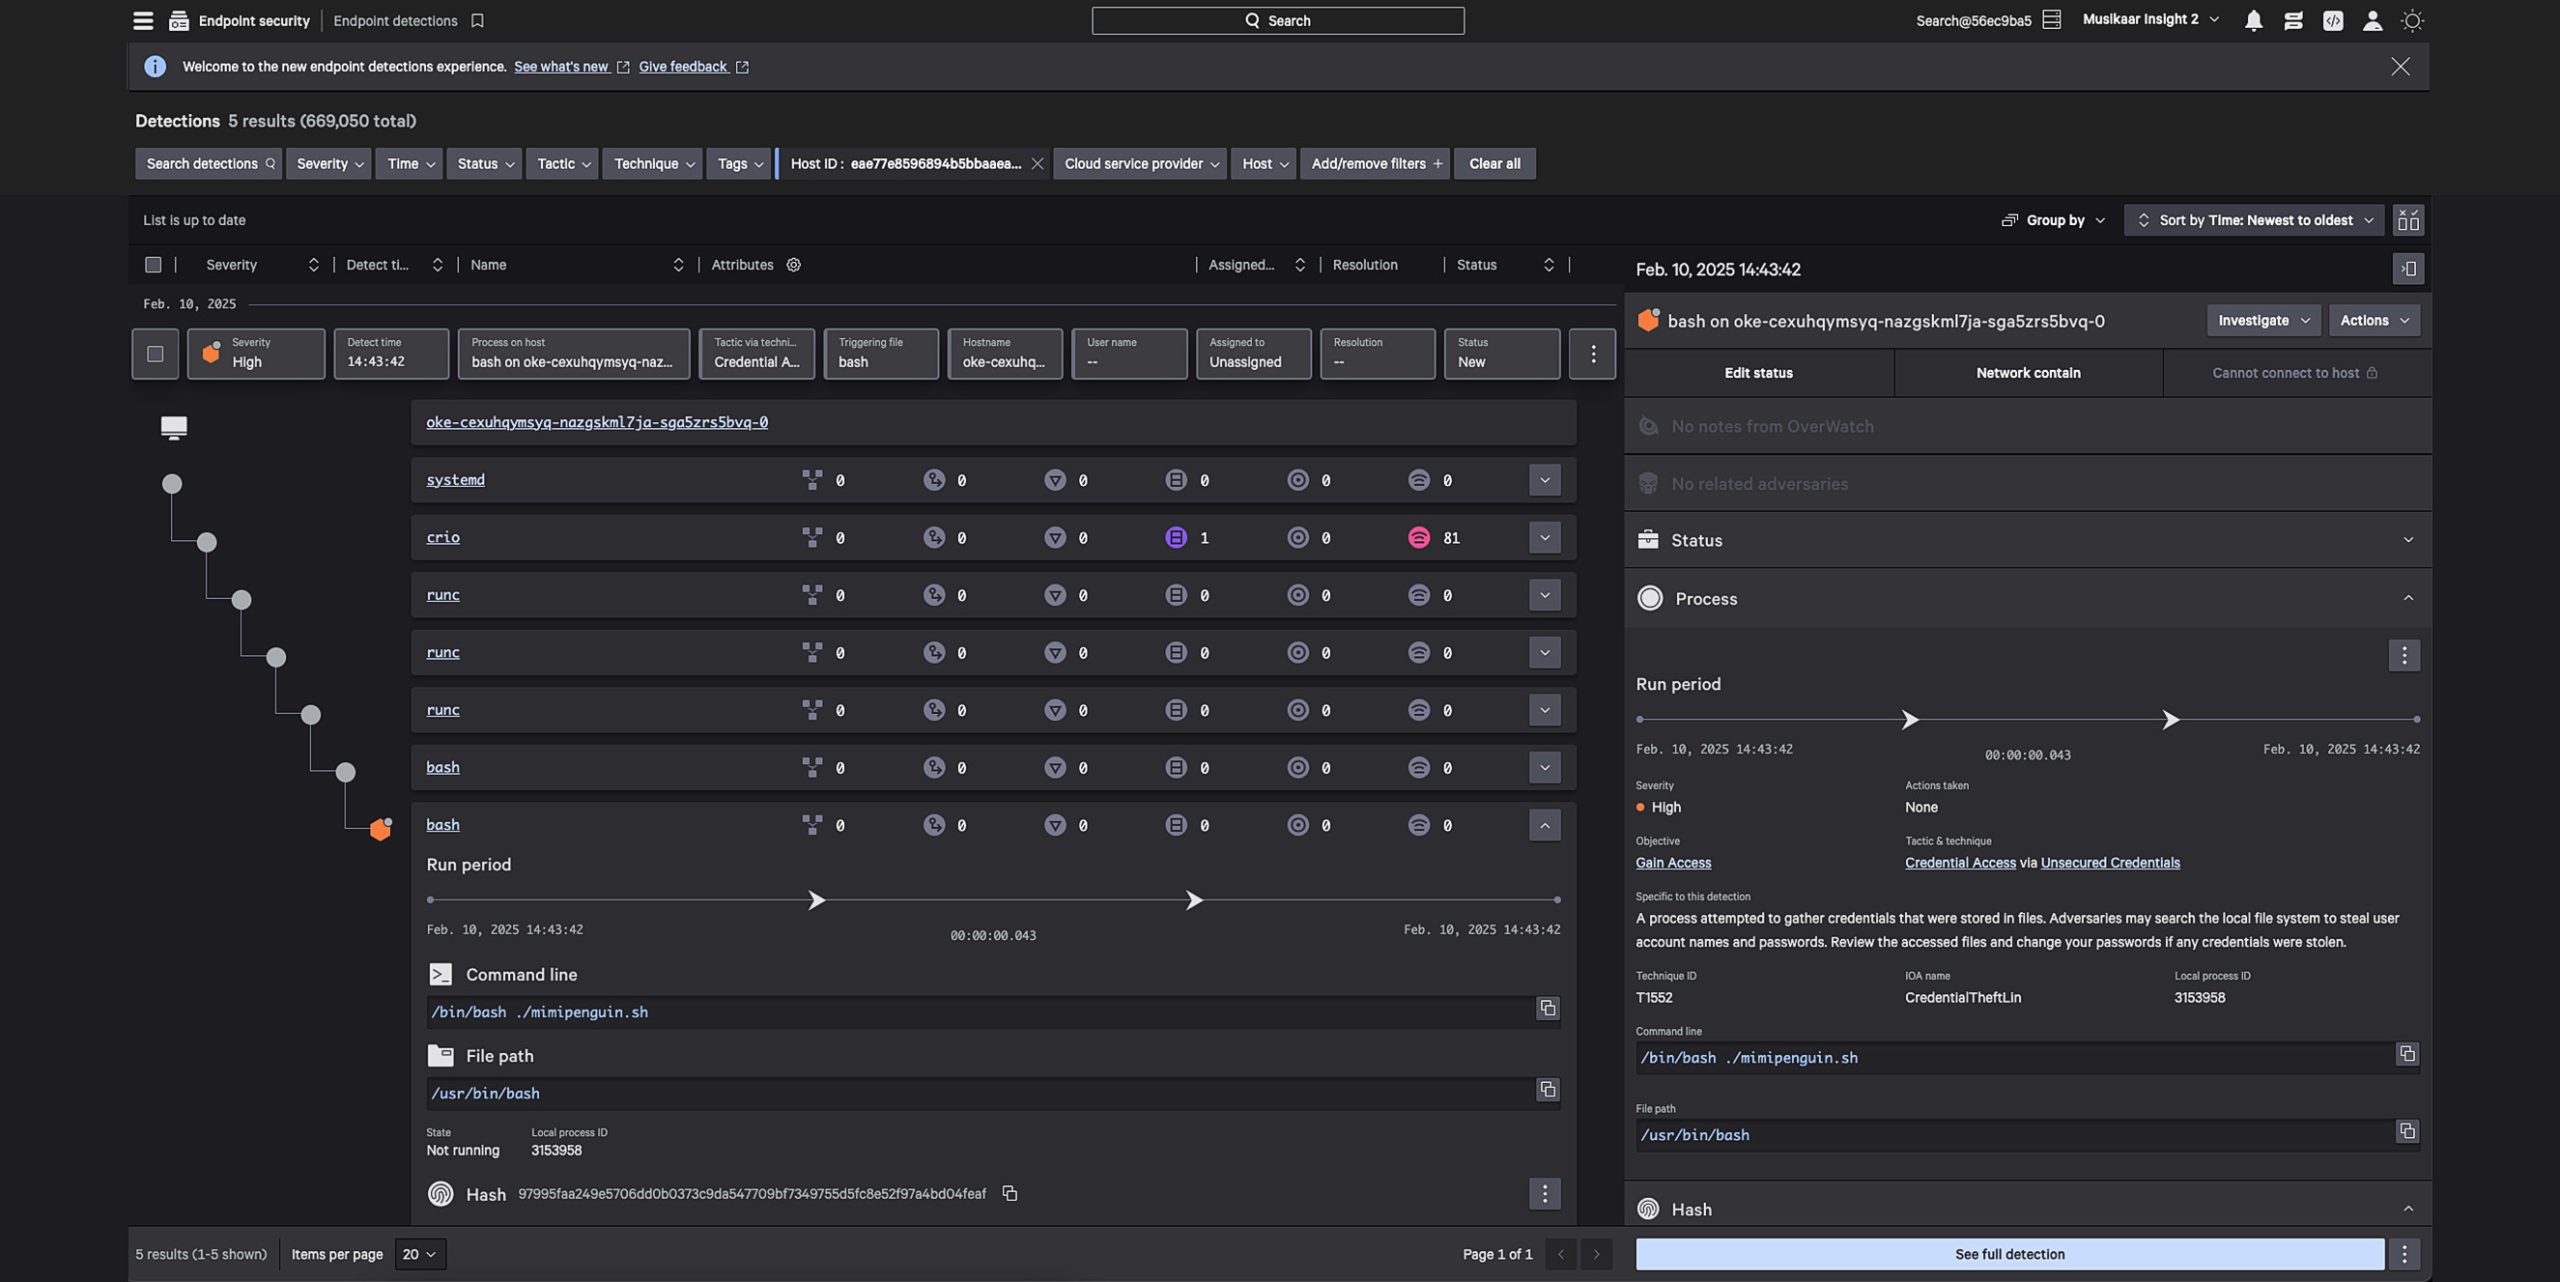Open the Tactic filter dropdown

563,163
